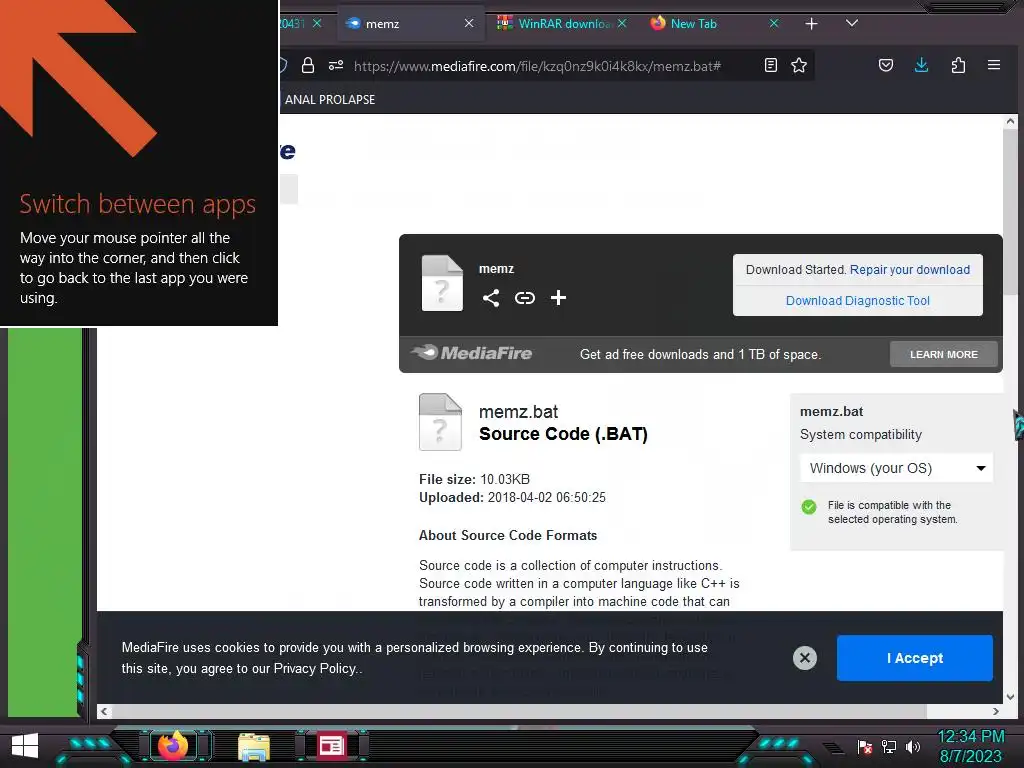Open the Firefox hamburger menu
Screen dimensions: 1024x768
point(994,65)
